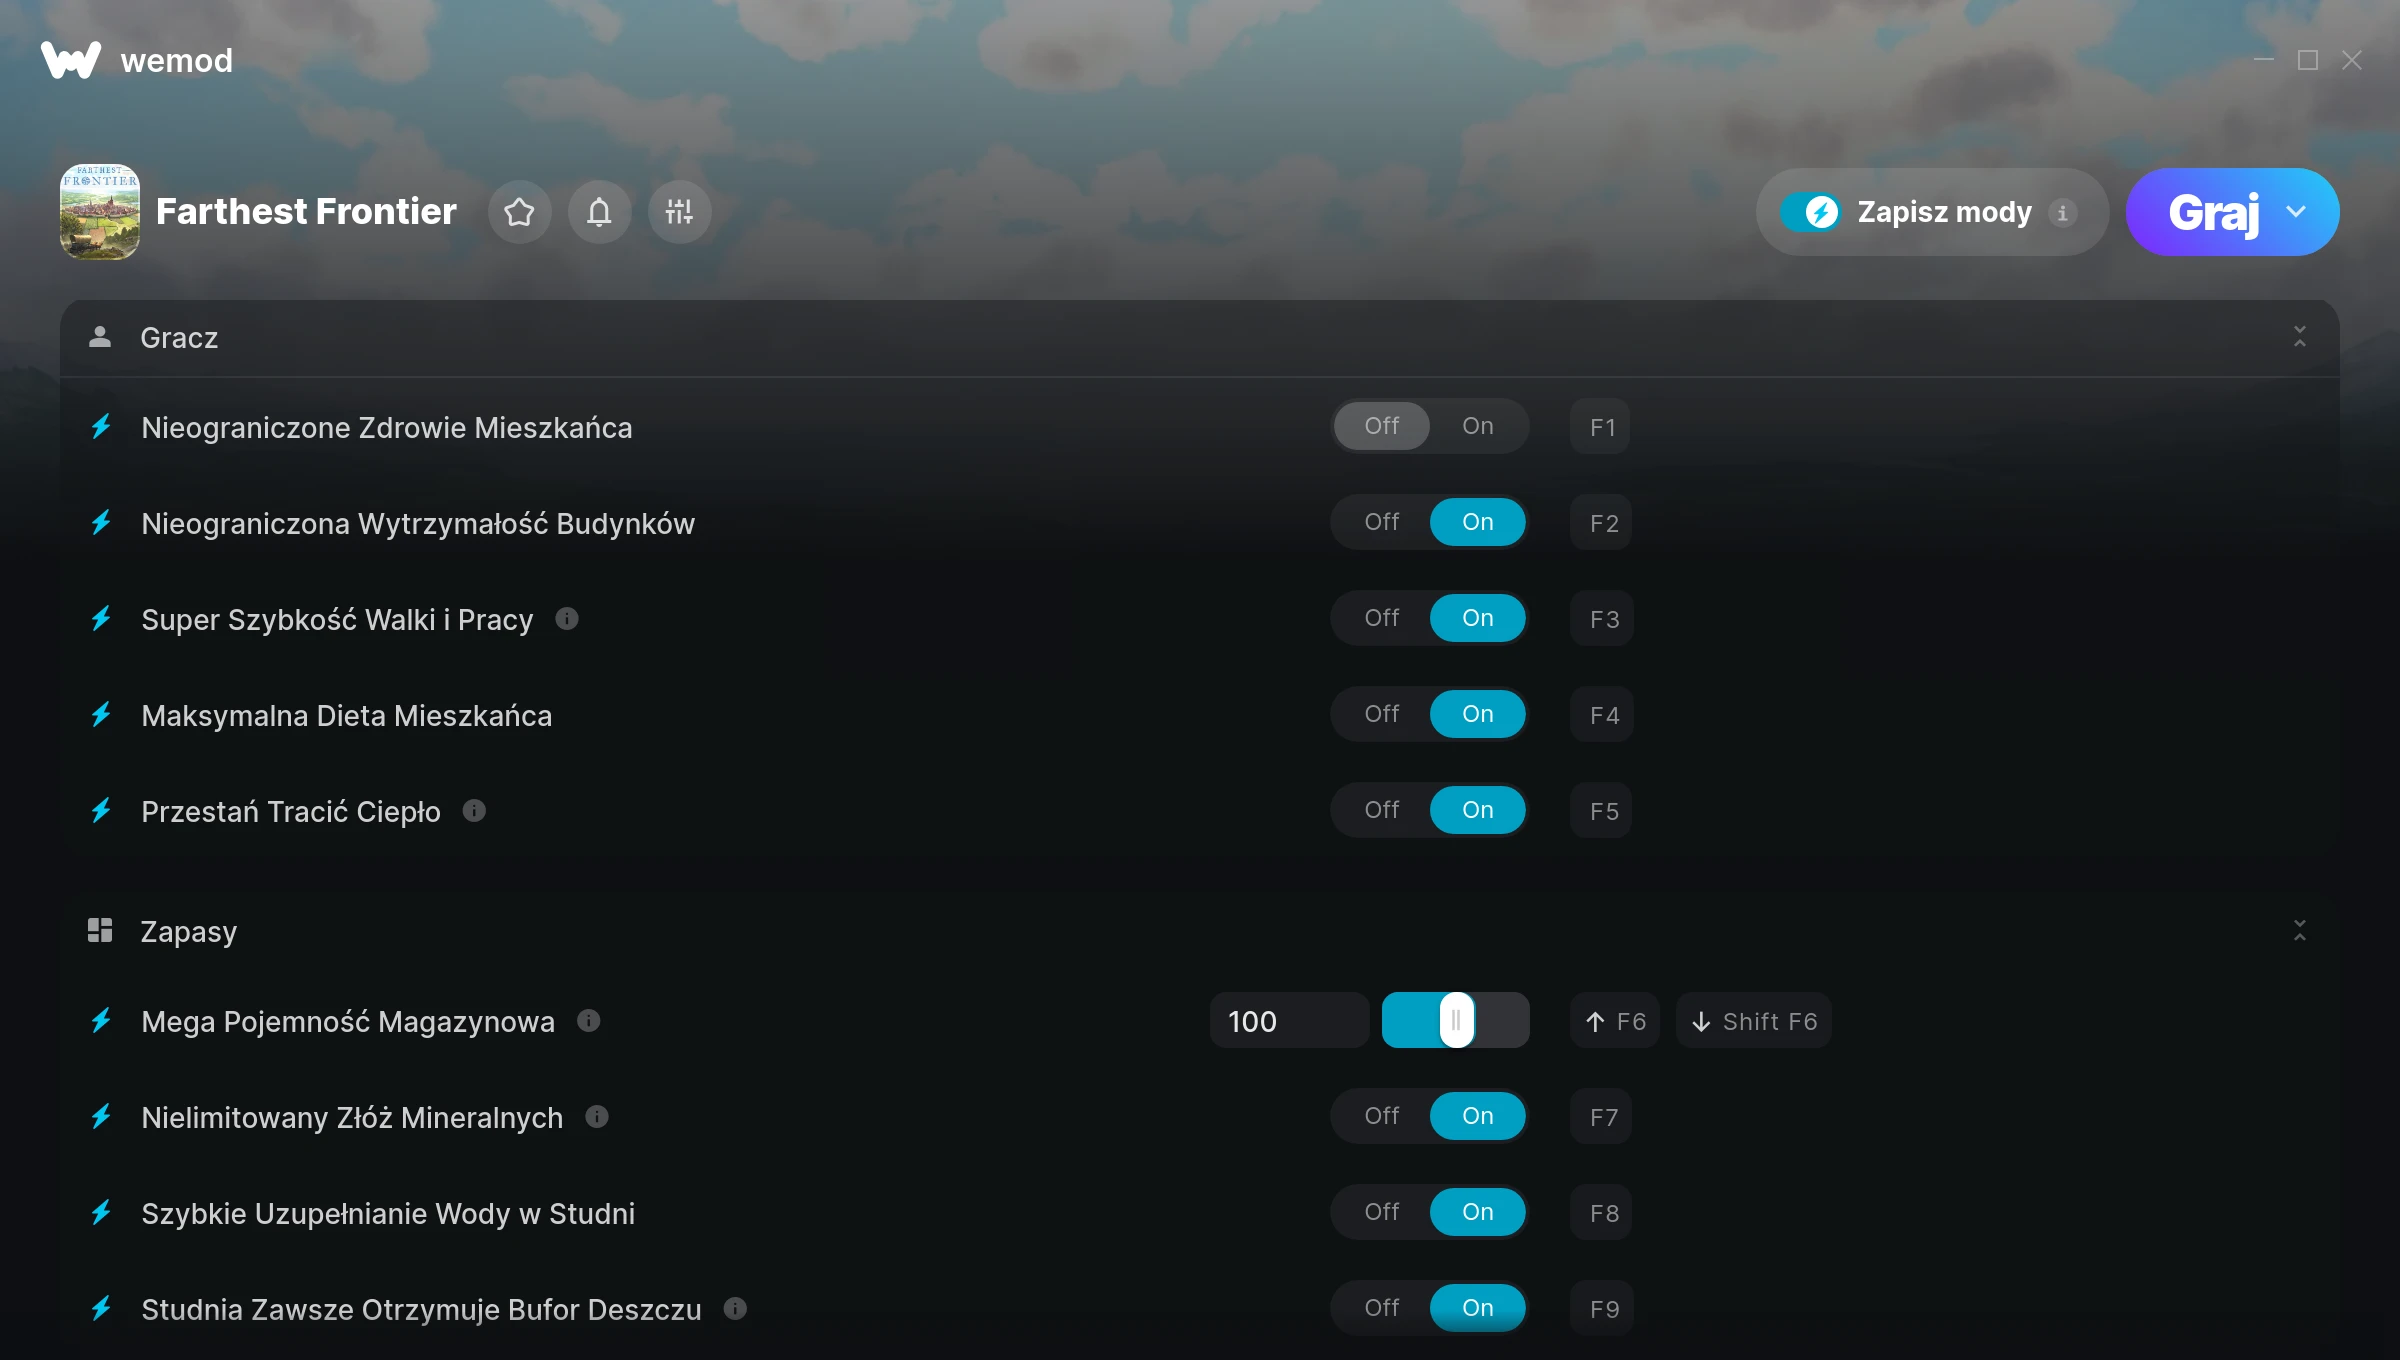Turn Off Maksymalna Dieta Mieszkańca
This screenshot has height=1360, width=2400.
[1382, 714]
